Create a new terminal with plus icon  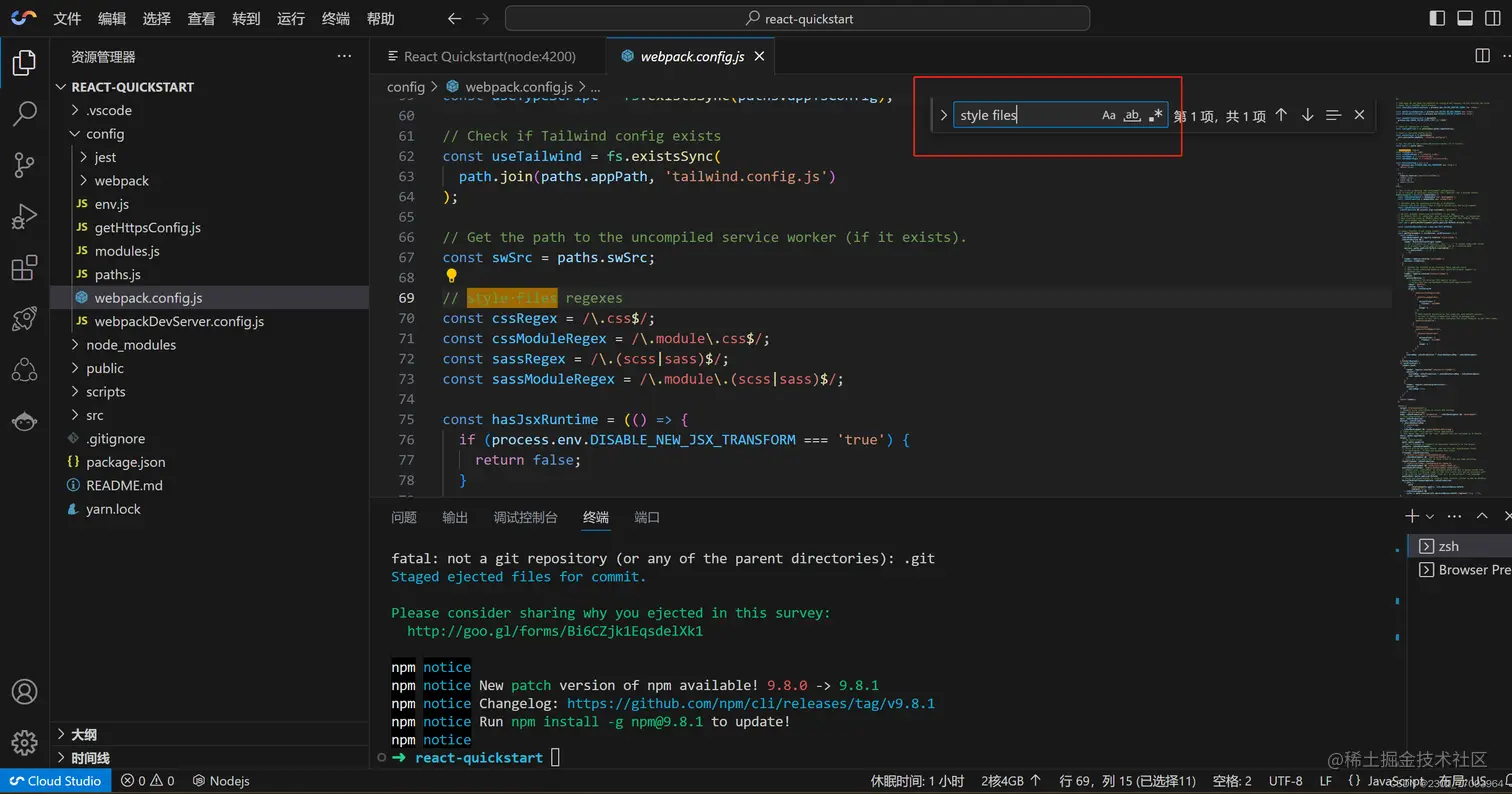point(1412,516)
